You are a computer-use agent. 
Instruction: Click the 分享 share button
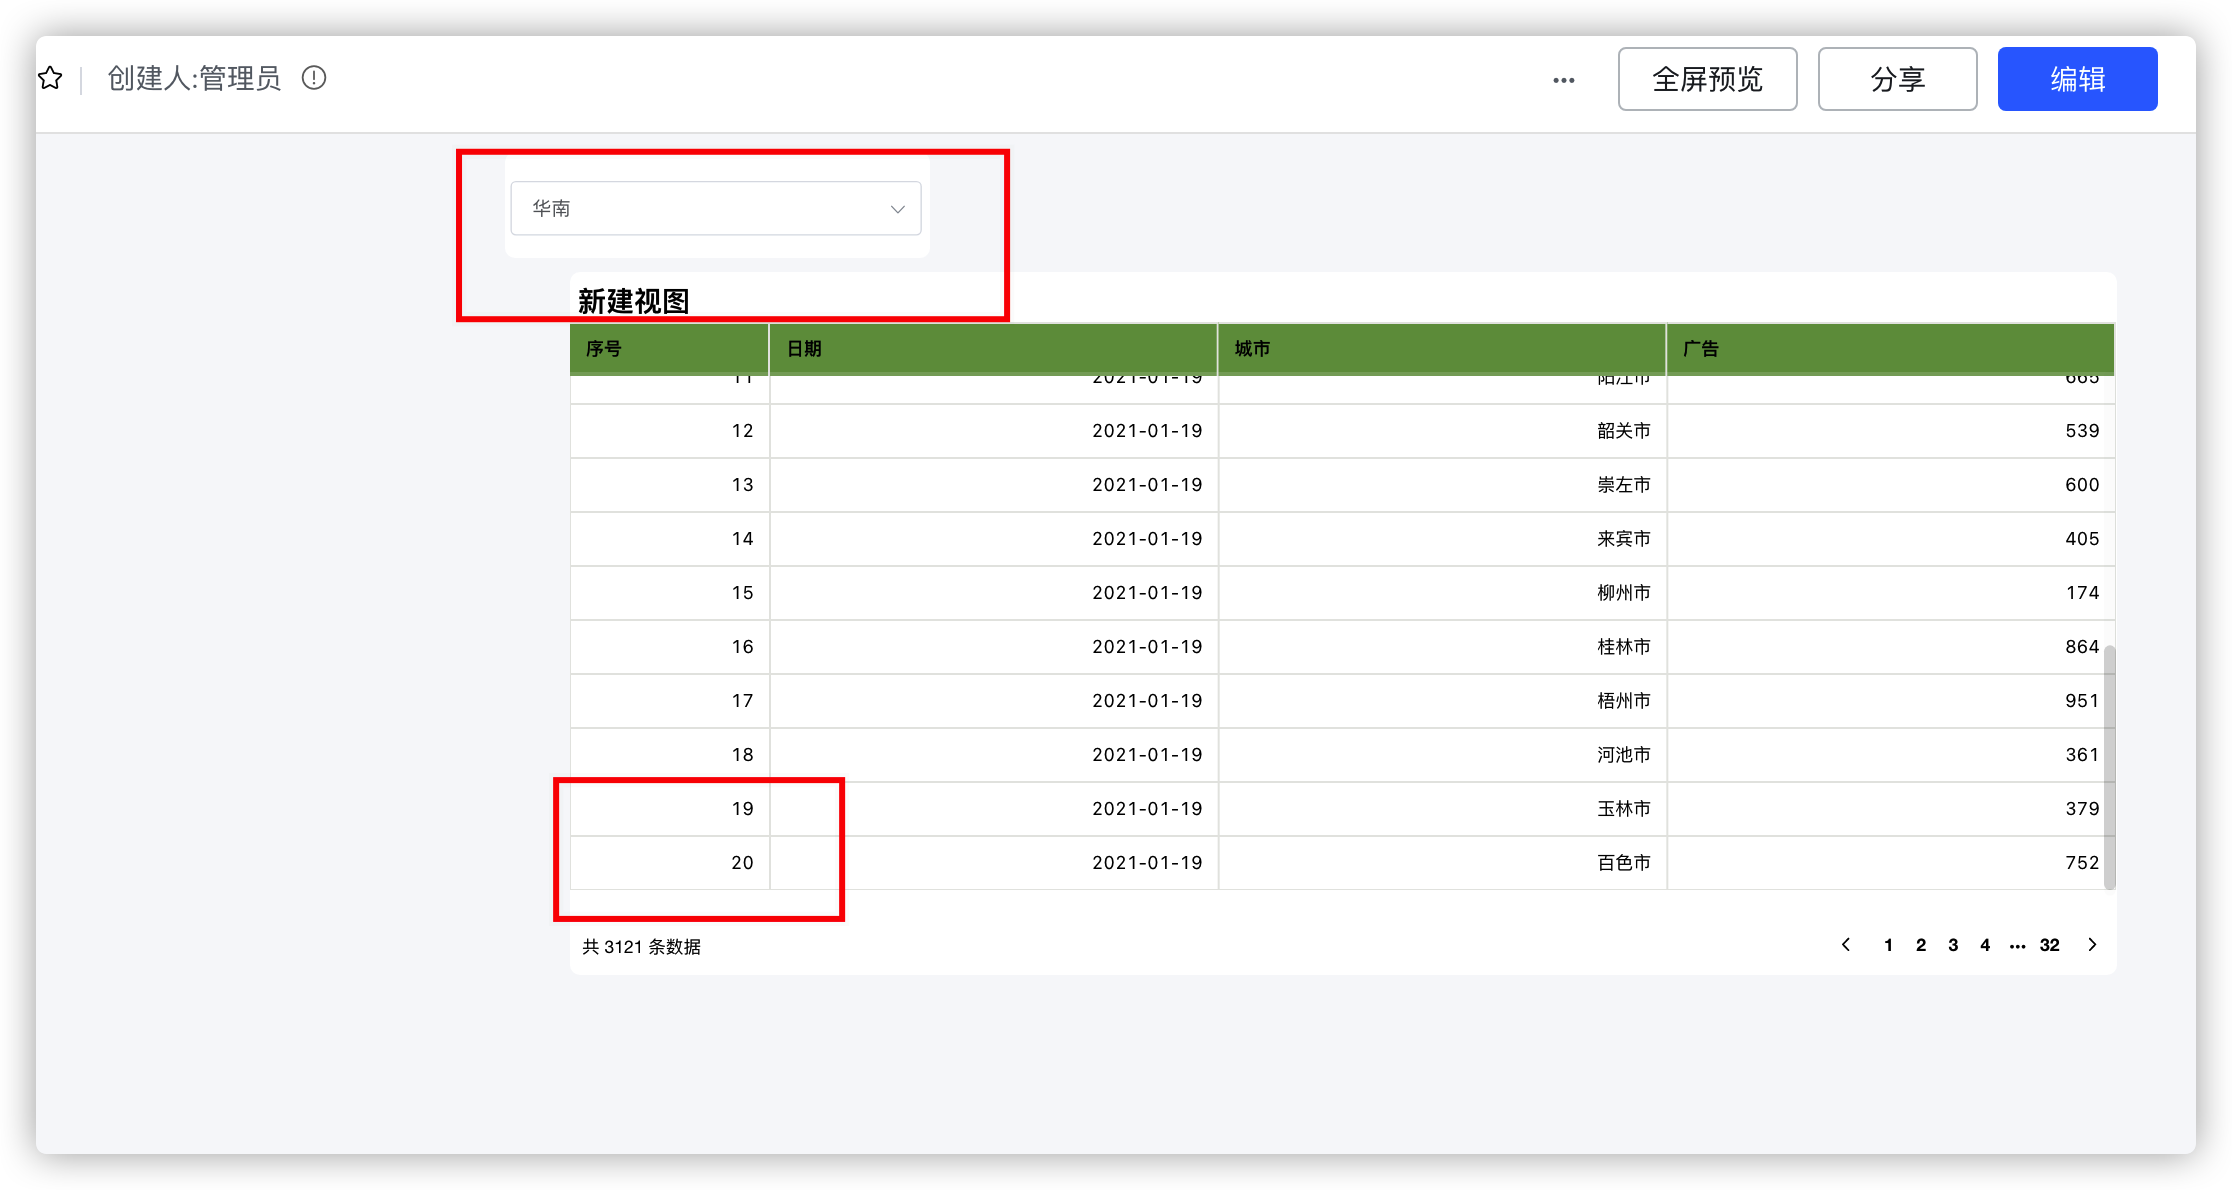(x=1897, y=79)
